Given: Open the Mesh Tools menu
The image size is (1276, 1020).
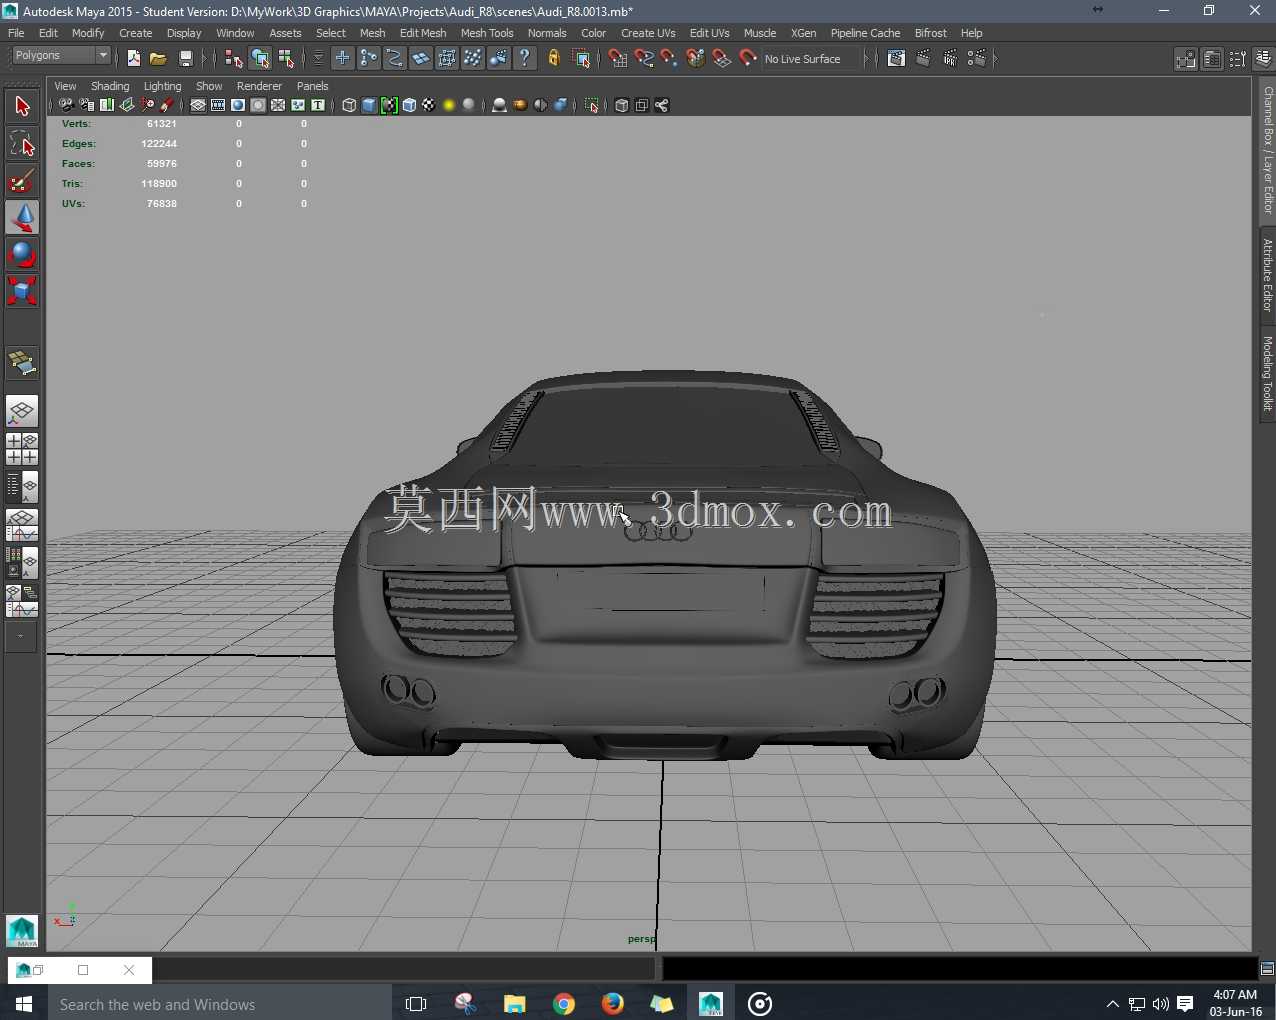Looking at the screenshot, I should (487, 33).
